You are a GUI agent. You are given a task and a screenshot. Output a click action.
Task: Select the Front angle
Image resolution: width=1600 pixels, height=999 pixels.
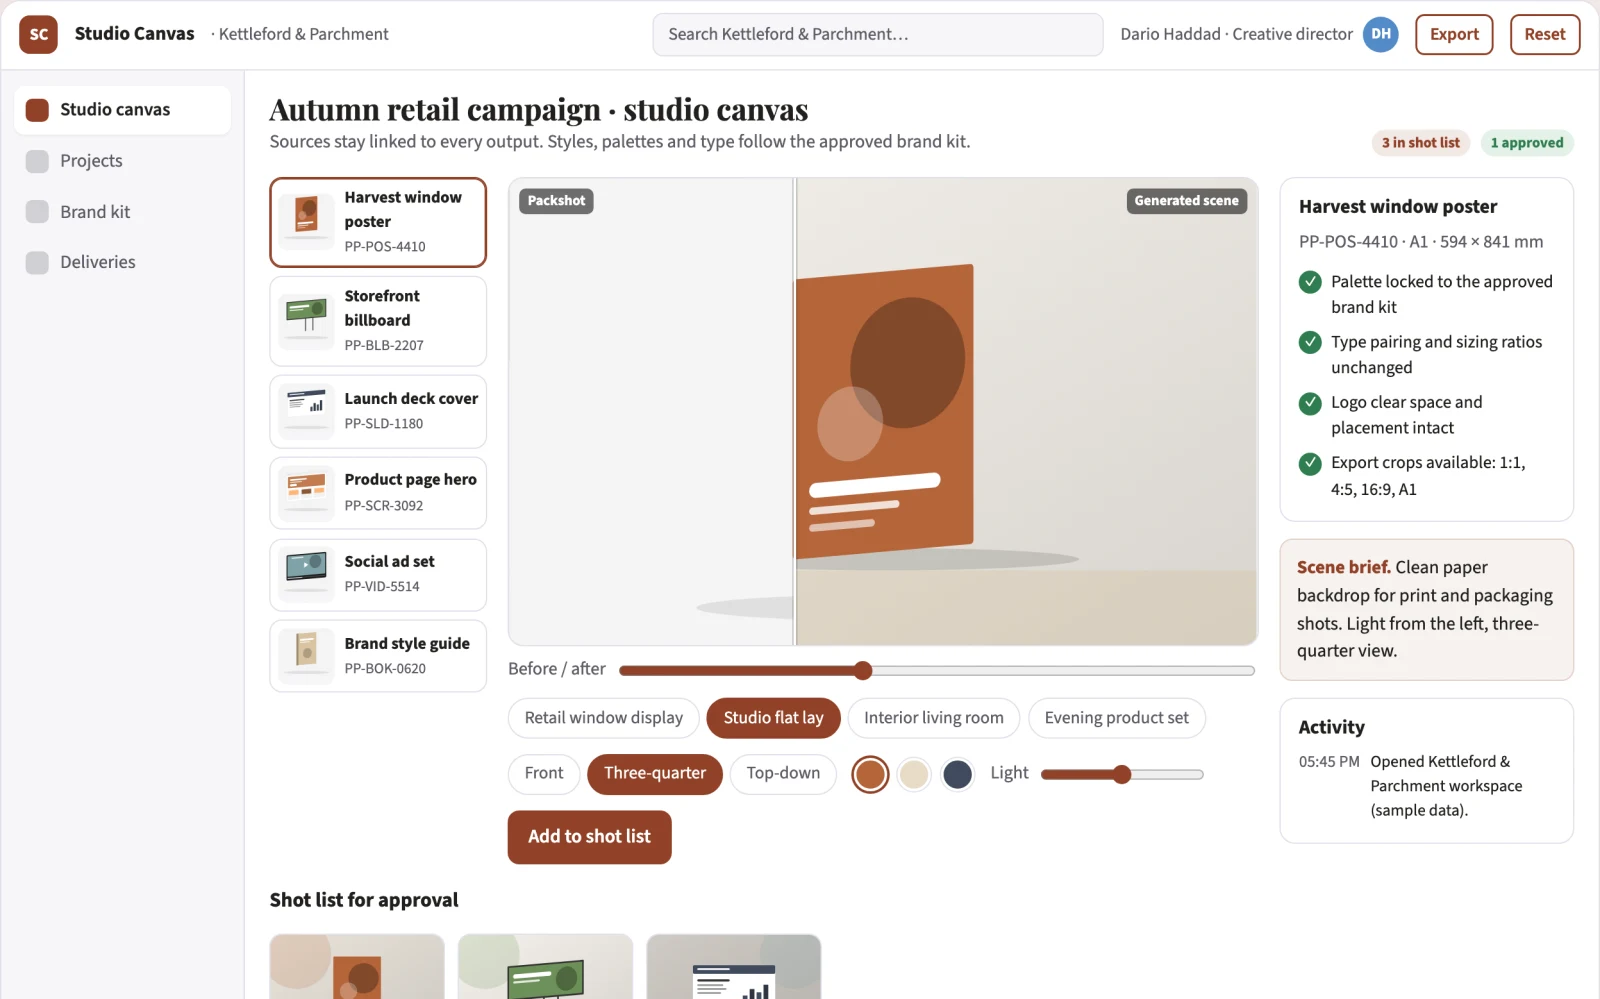point(544,774)
